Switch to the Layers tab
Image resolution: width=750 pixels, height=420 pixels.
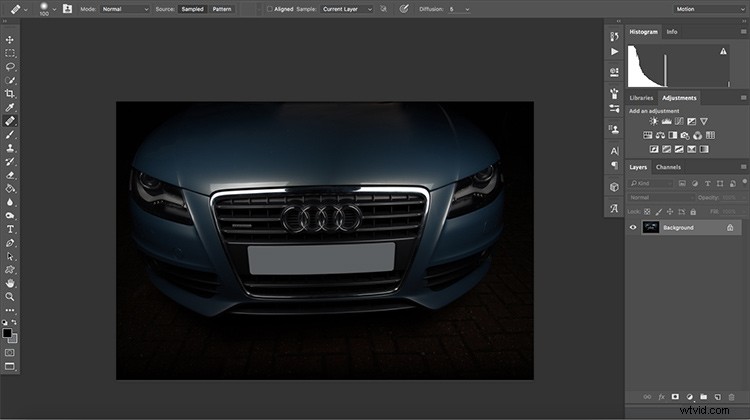(638, 167)
